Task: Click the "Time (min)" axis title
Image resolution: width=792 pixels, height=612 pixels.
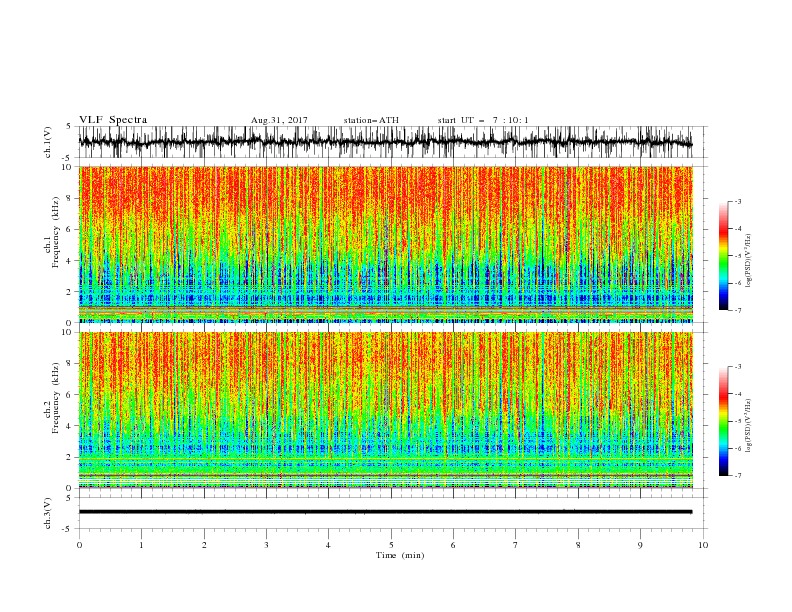Action: click(400, 555)
